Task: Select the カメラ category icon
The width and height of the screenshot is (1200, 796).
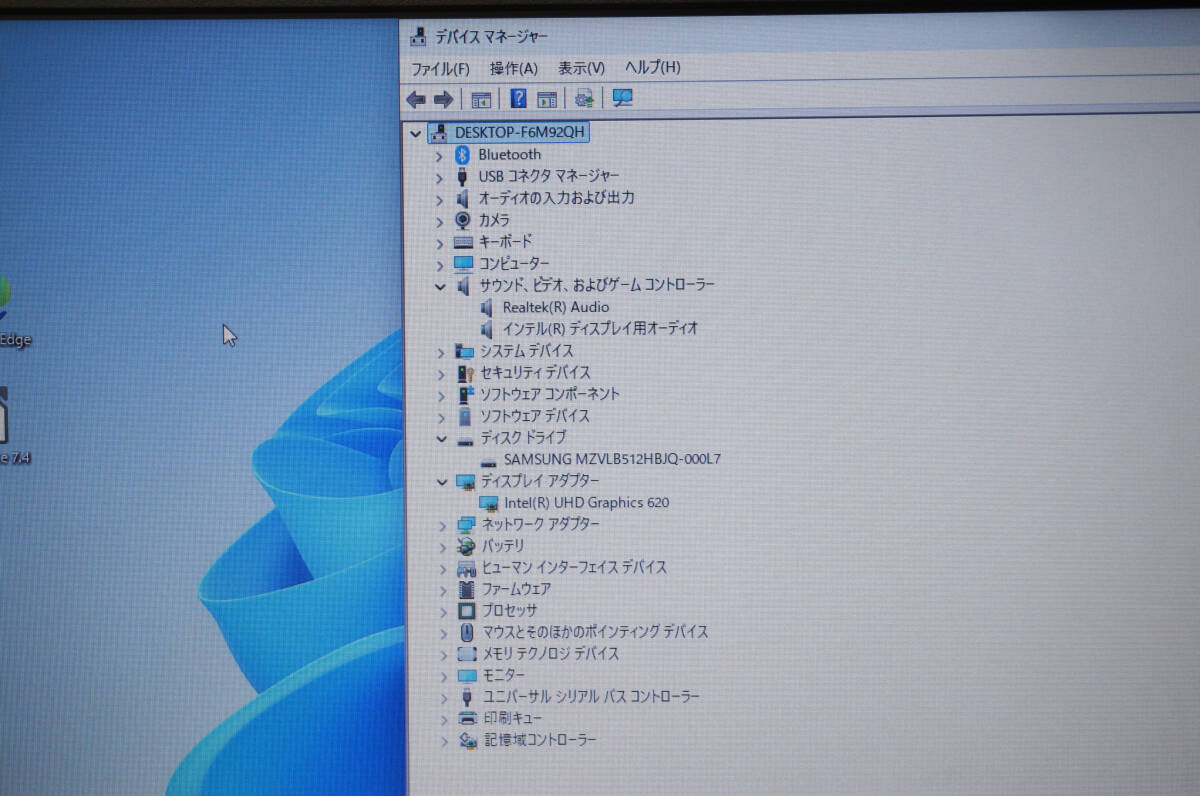Action: (x=463, y=220)
